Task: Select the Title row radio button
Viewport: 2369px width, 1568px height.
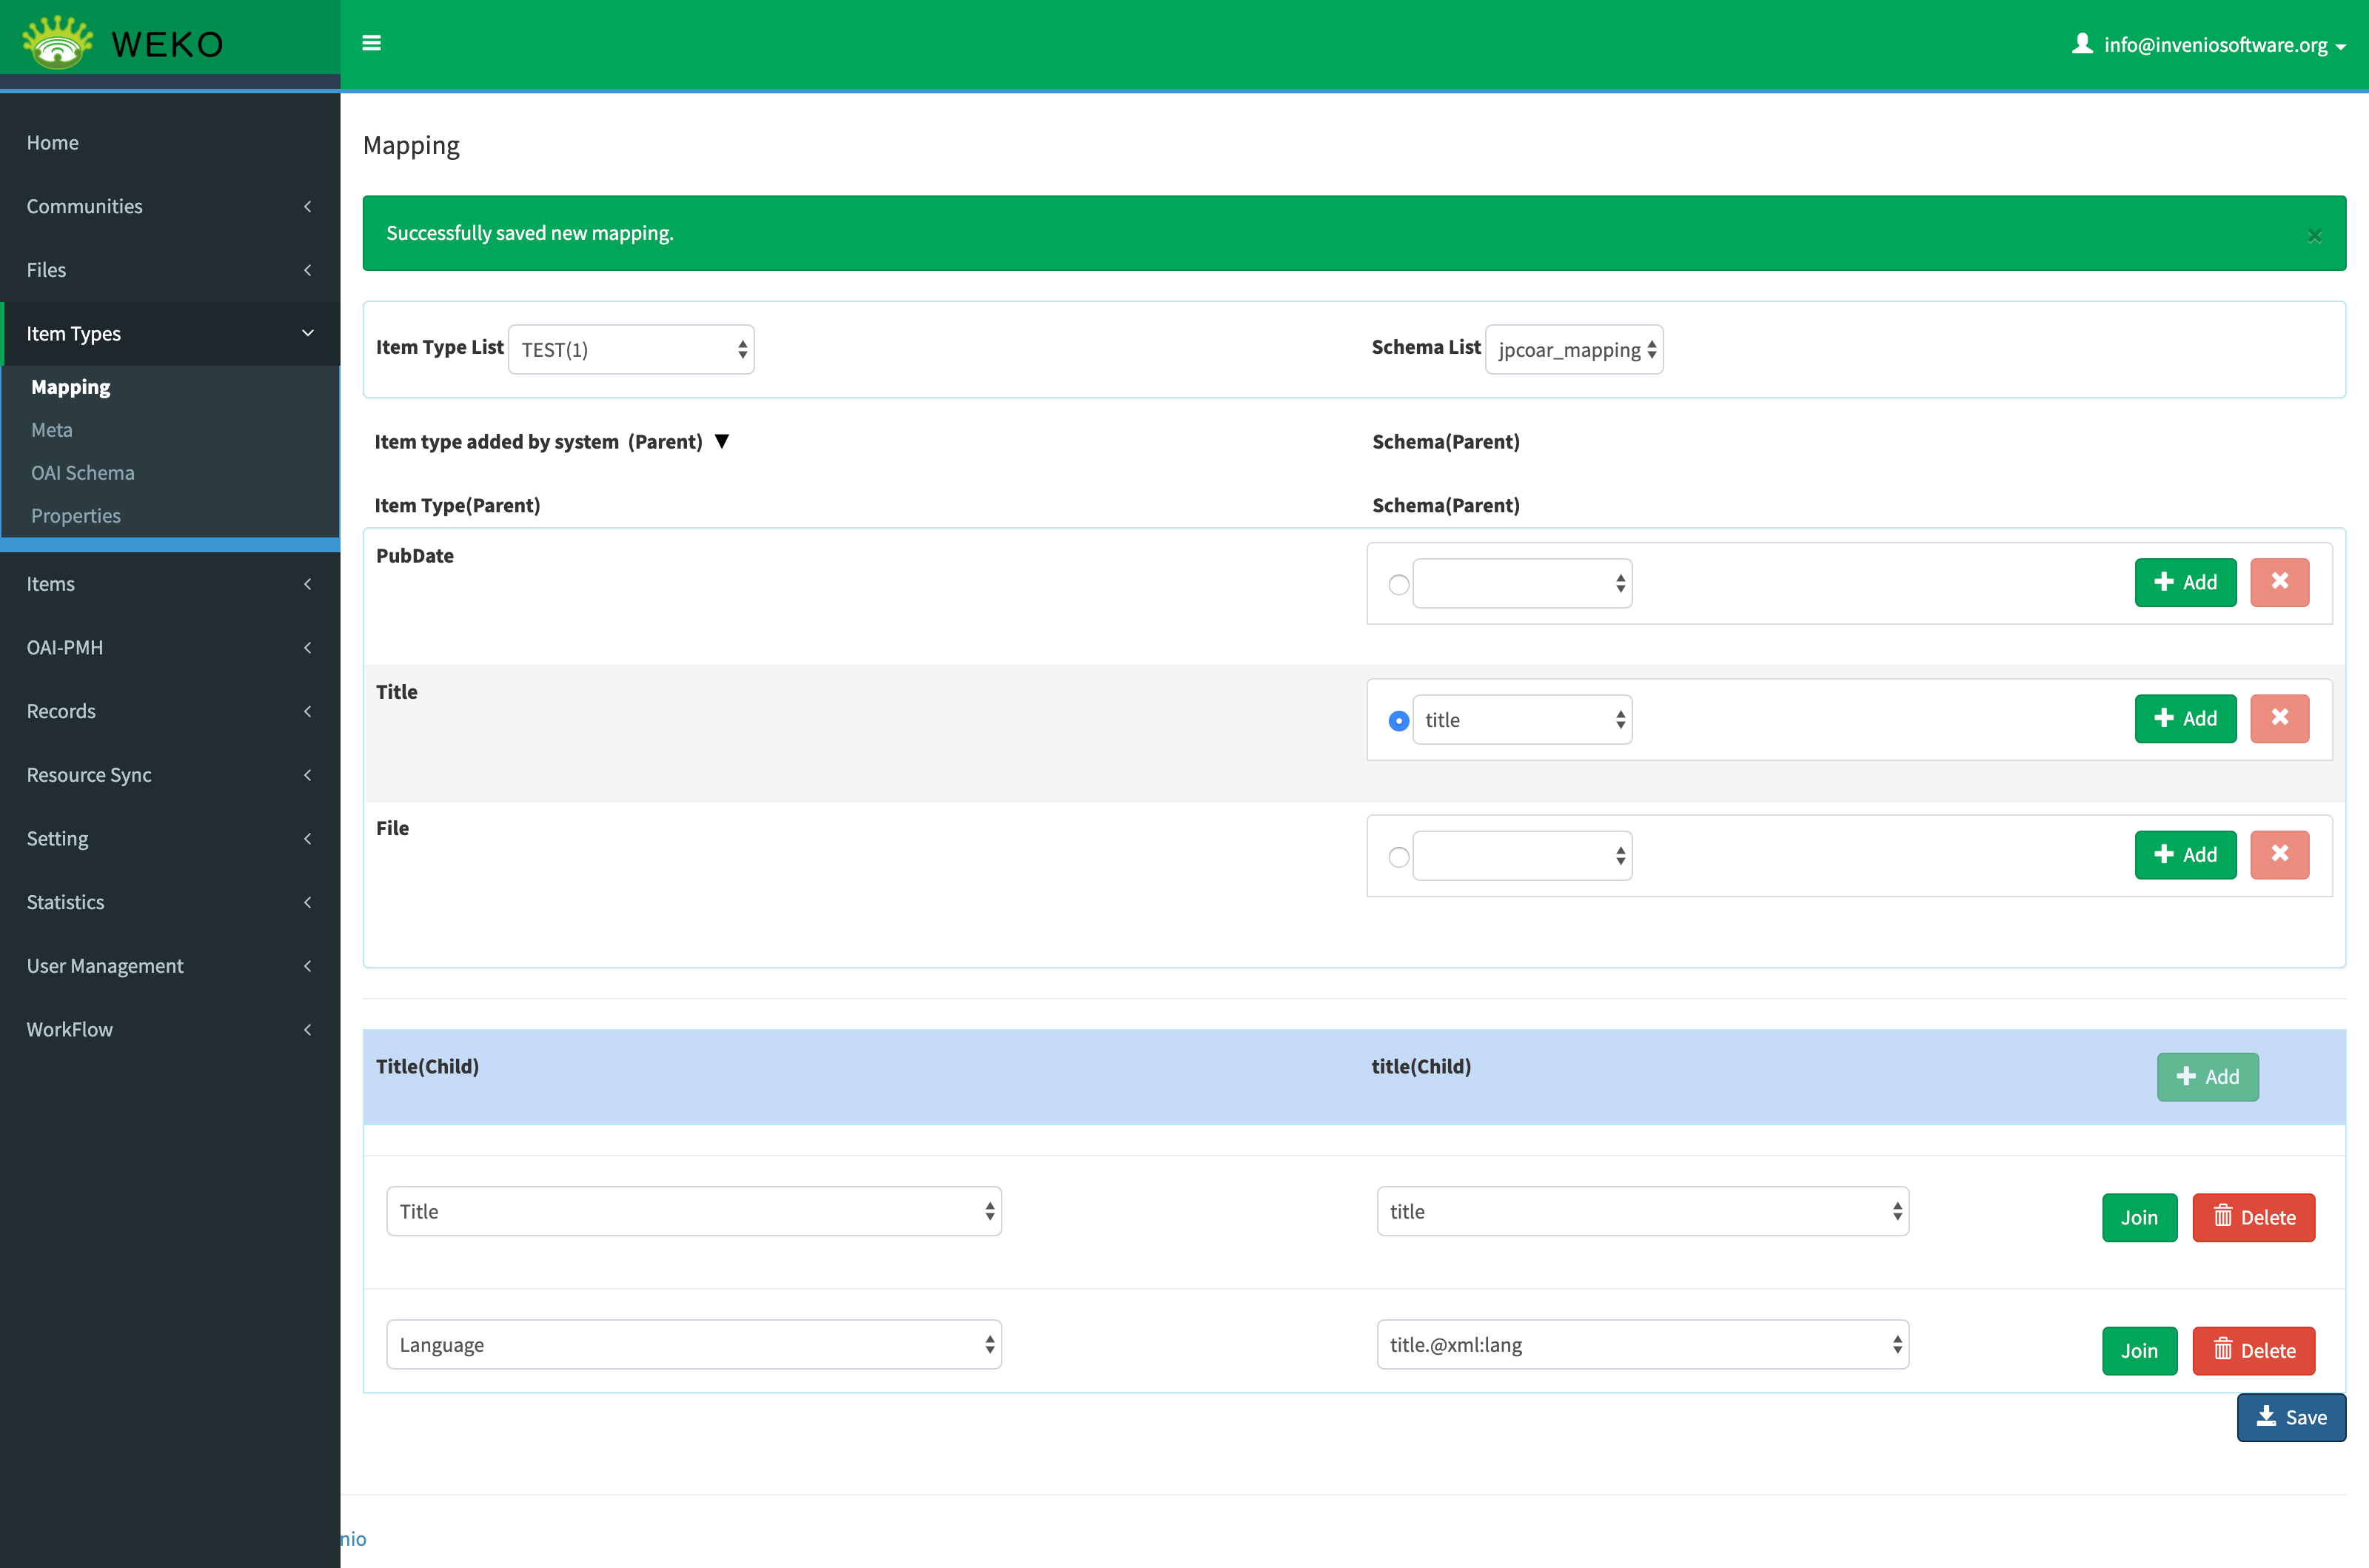Action: point(1398,720)
